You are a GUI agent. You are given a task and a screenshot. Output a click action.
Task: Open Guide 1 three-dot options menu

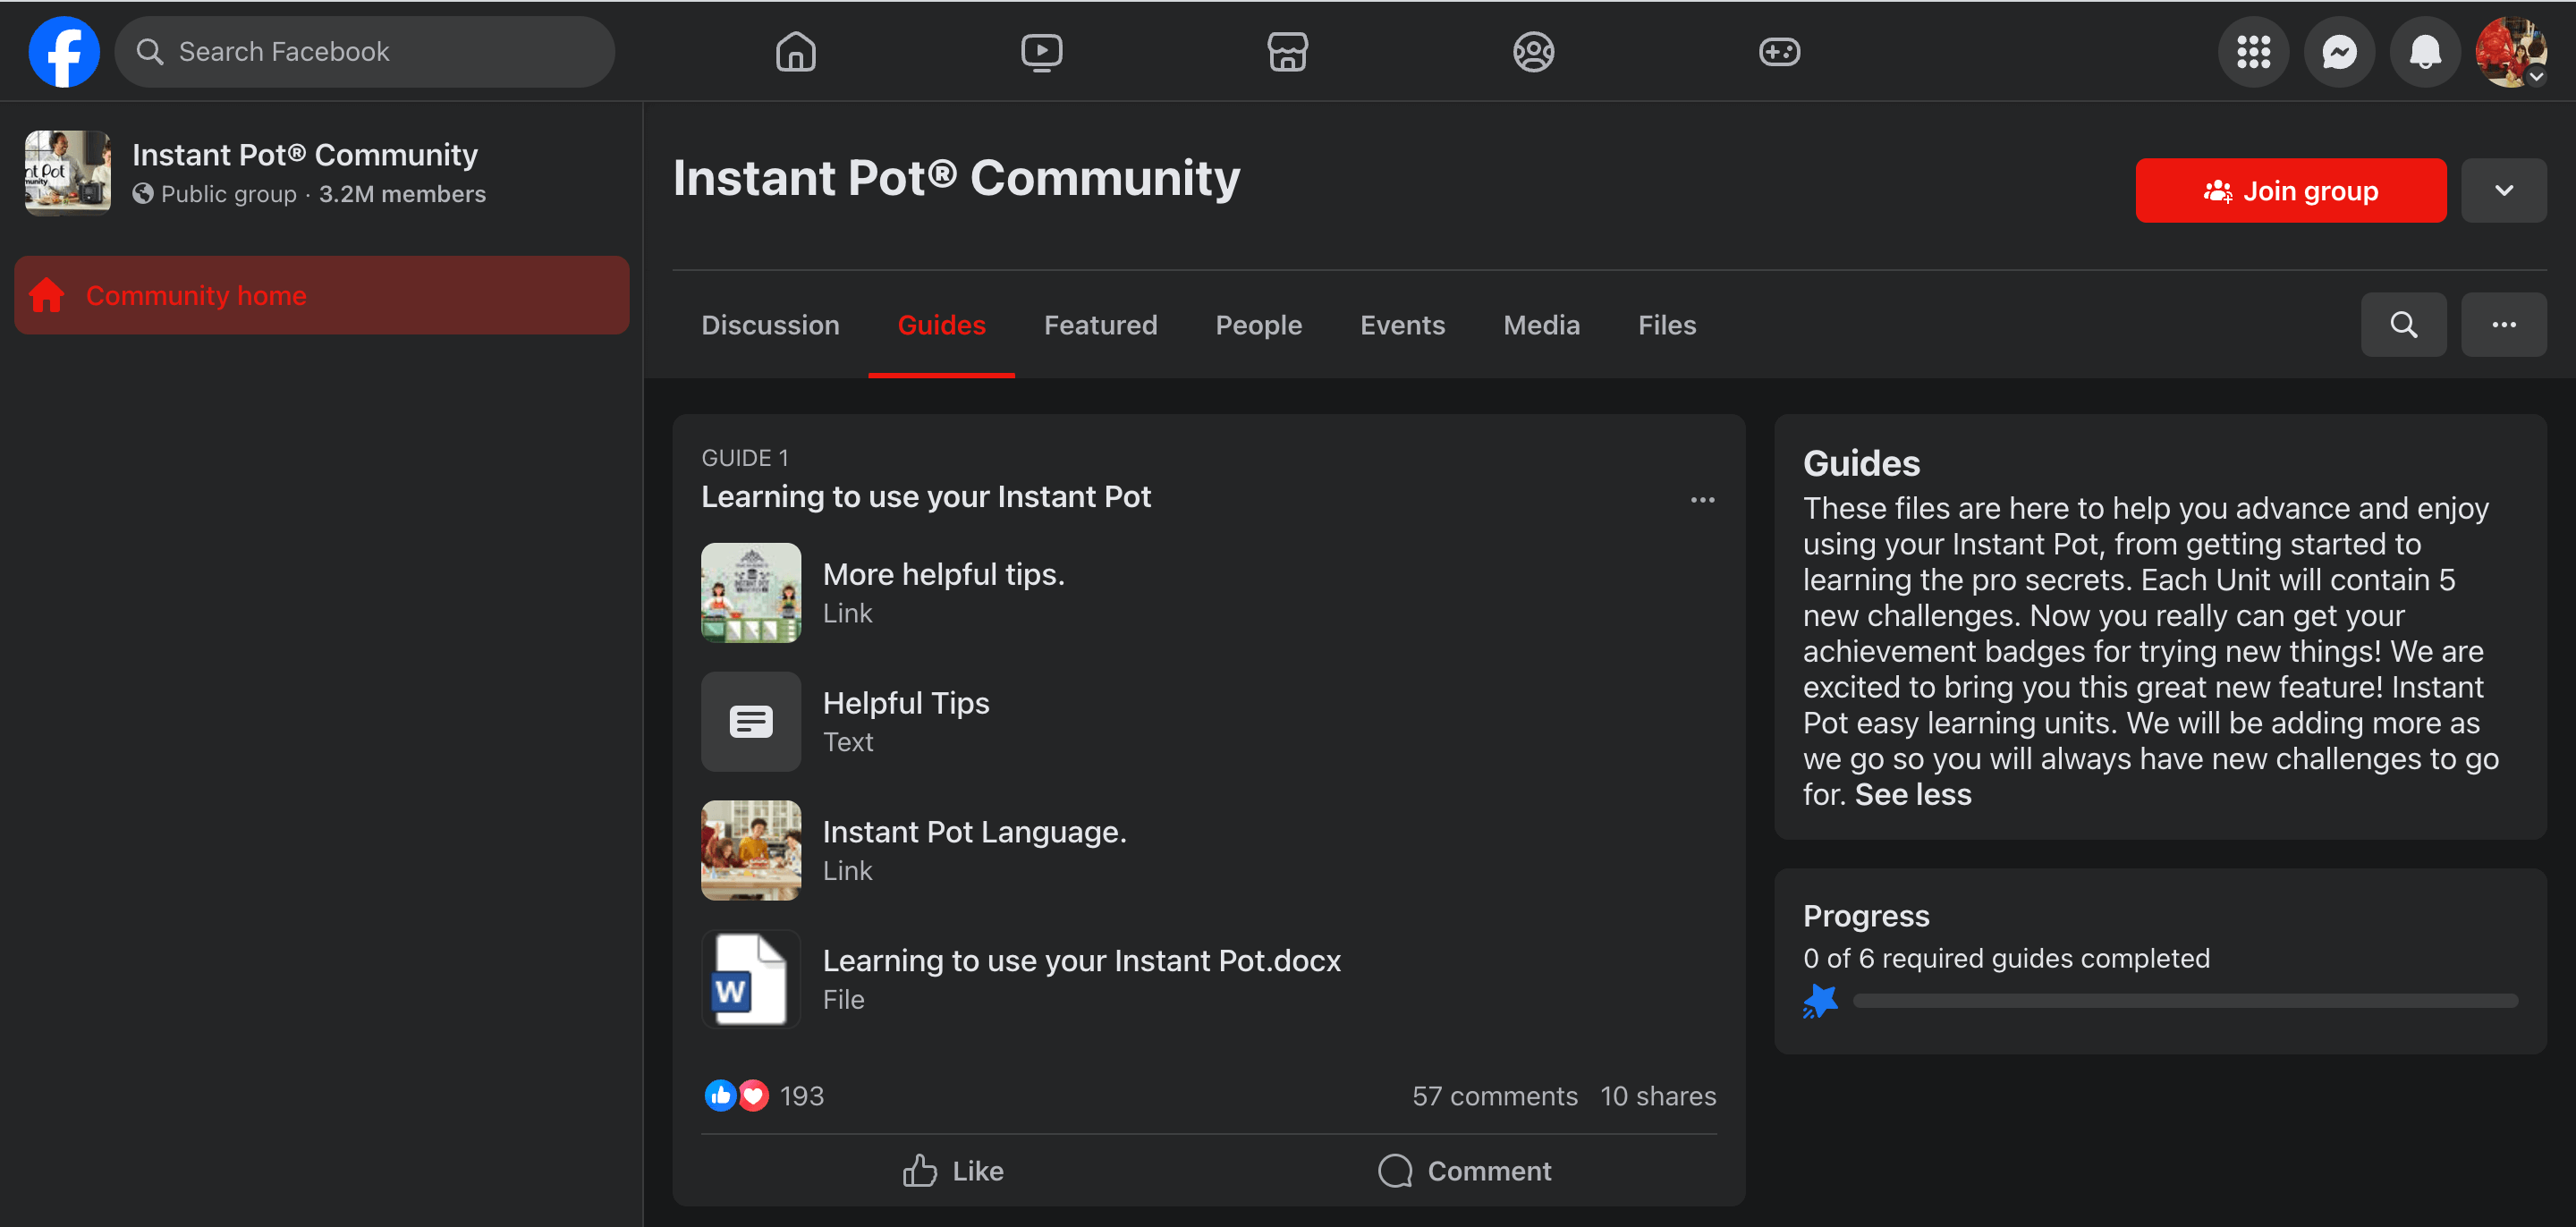pyautogui.click(x=1702, y=500)
